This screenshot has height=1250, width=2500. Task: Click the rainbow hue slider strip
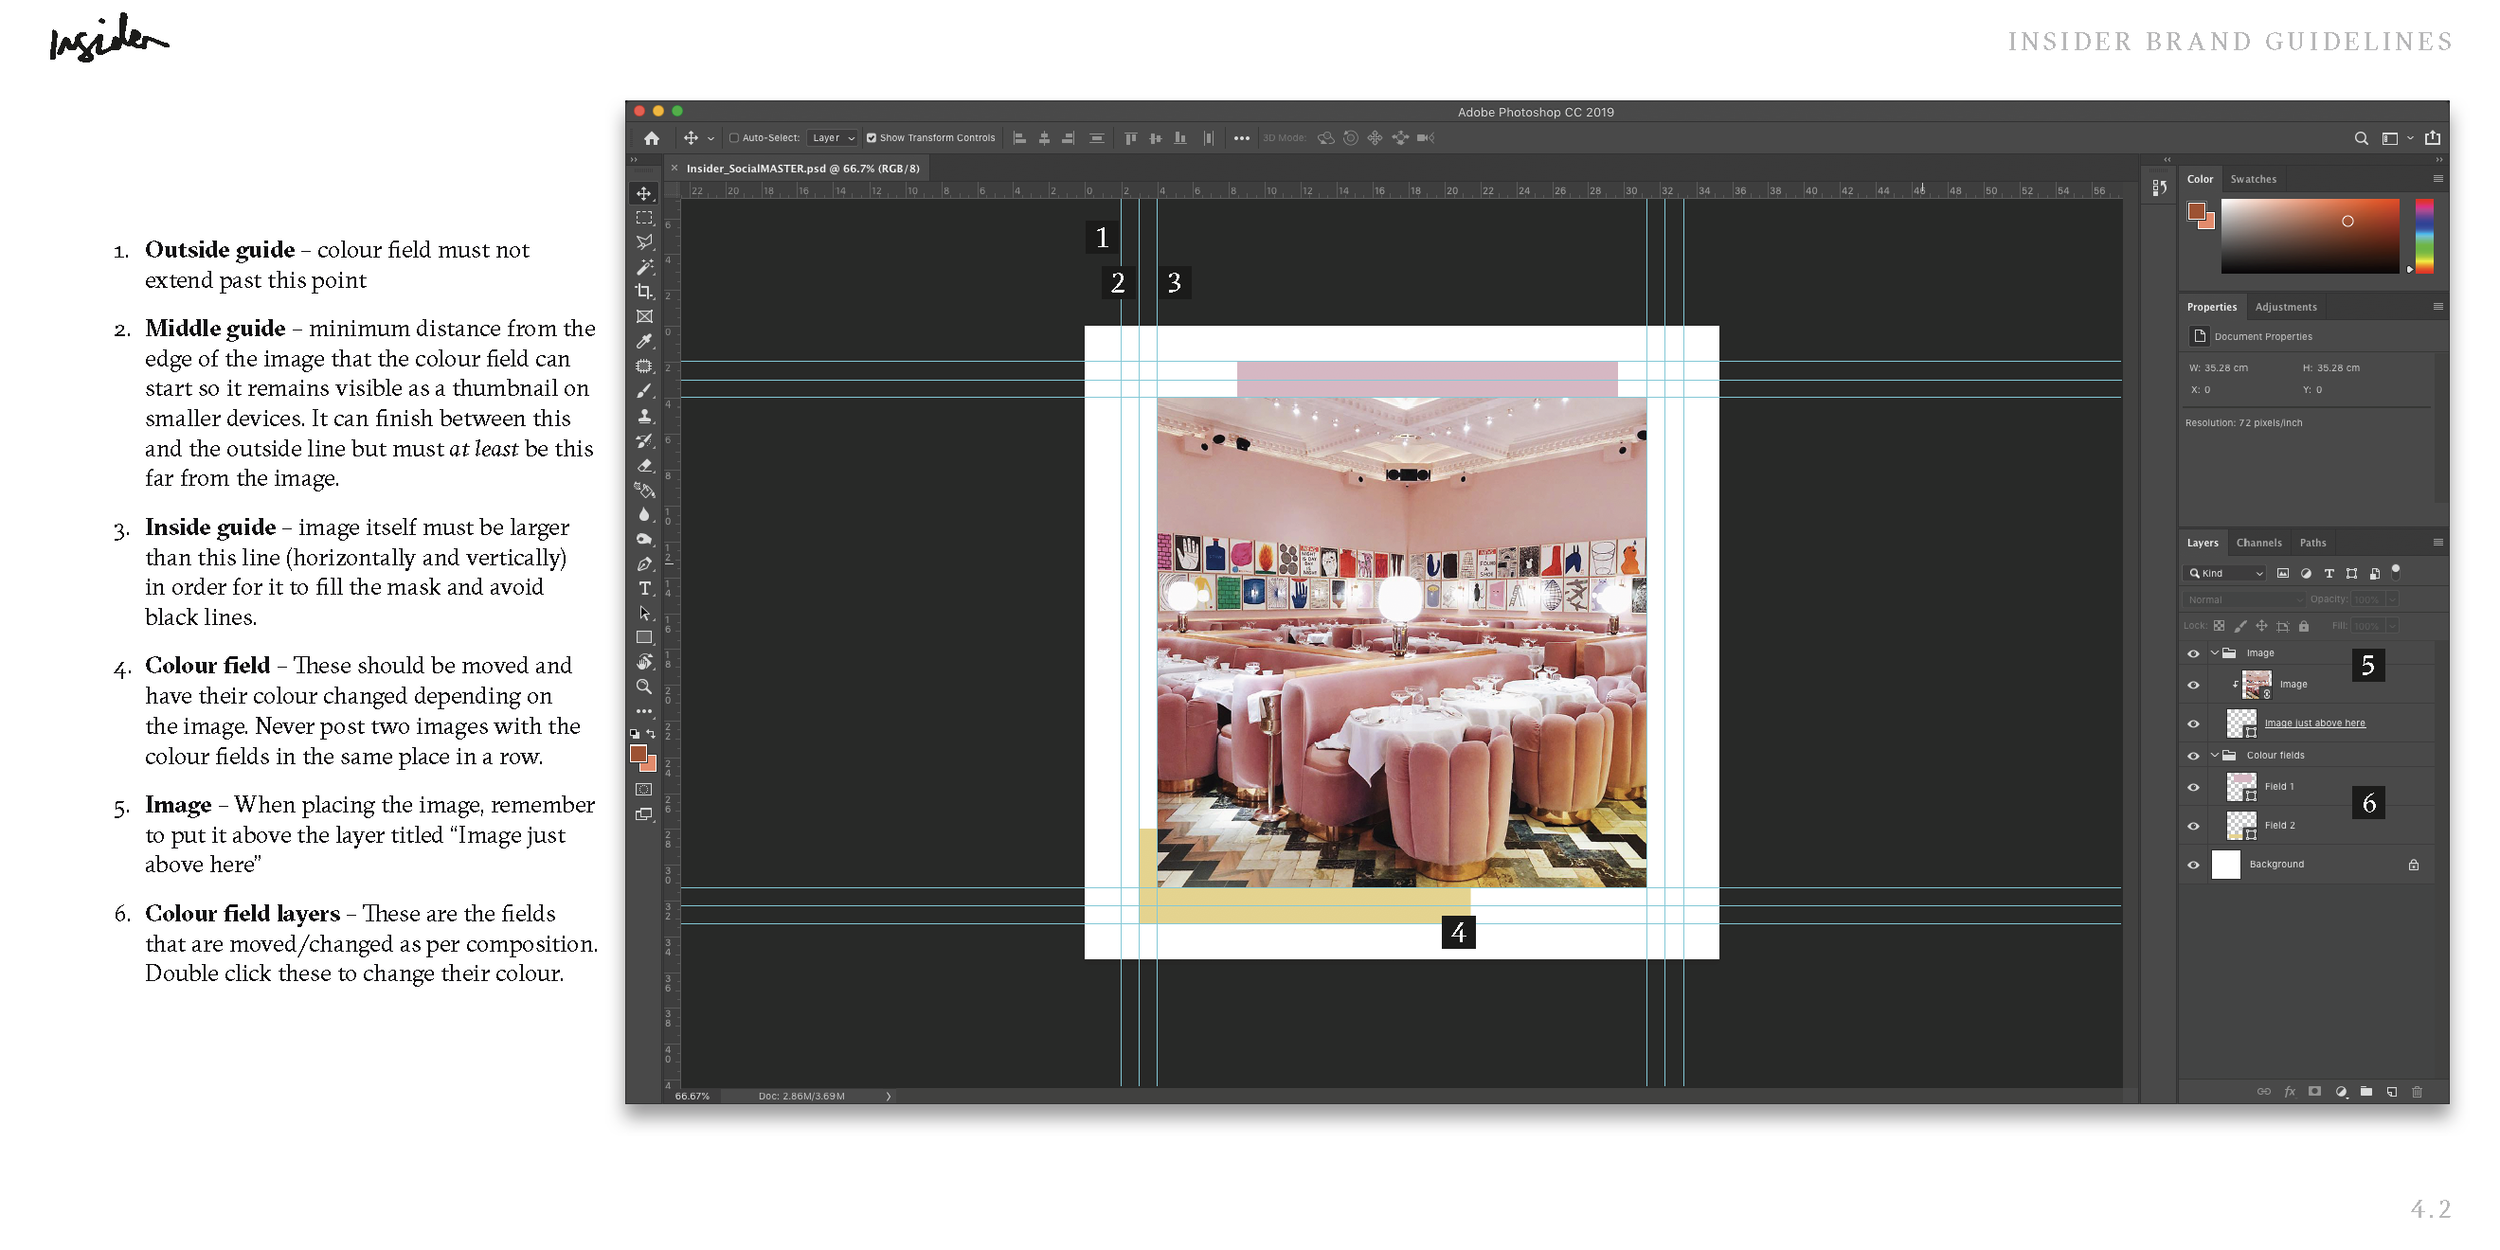click(2424, 235)
